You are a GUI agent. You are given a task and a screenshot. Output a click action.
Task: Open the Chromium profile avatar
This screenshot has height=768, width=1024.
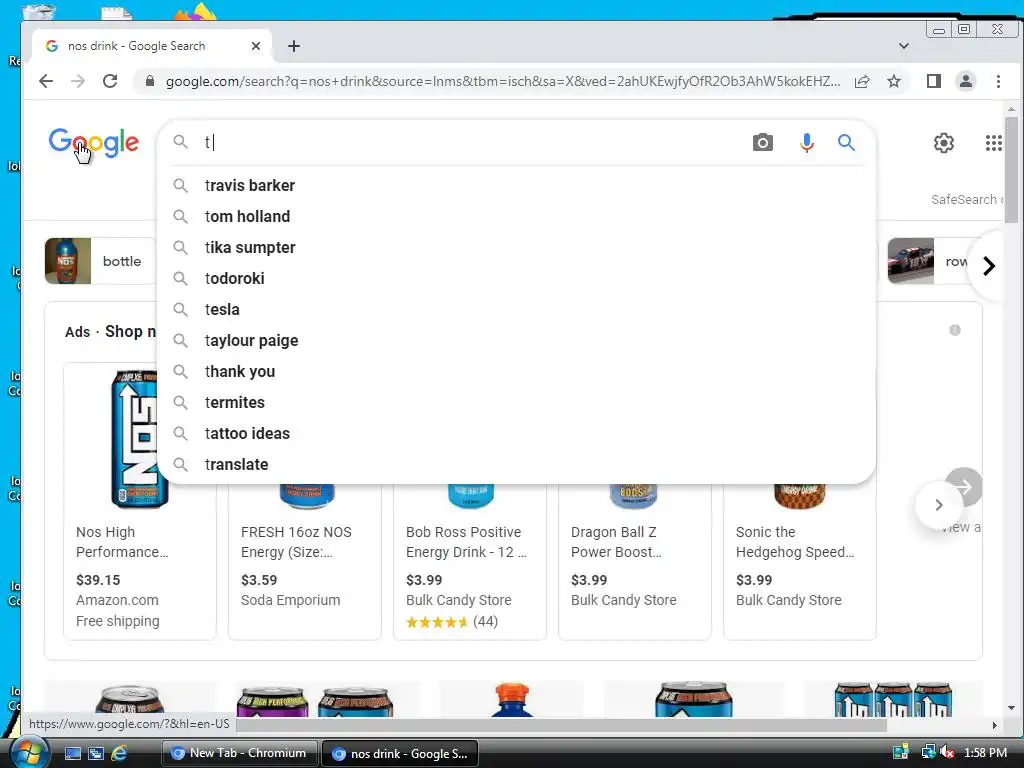point(966,81)
